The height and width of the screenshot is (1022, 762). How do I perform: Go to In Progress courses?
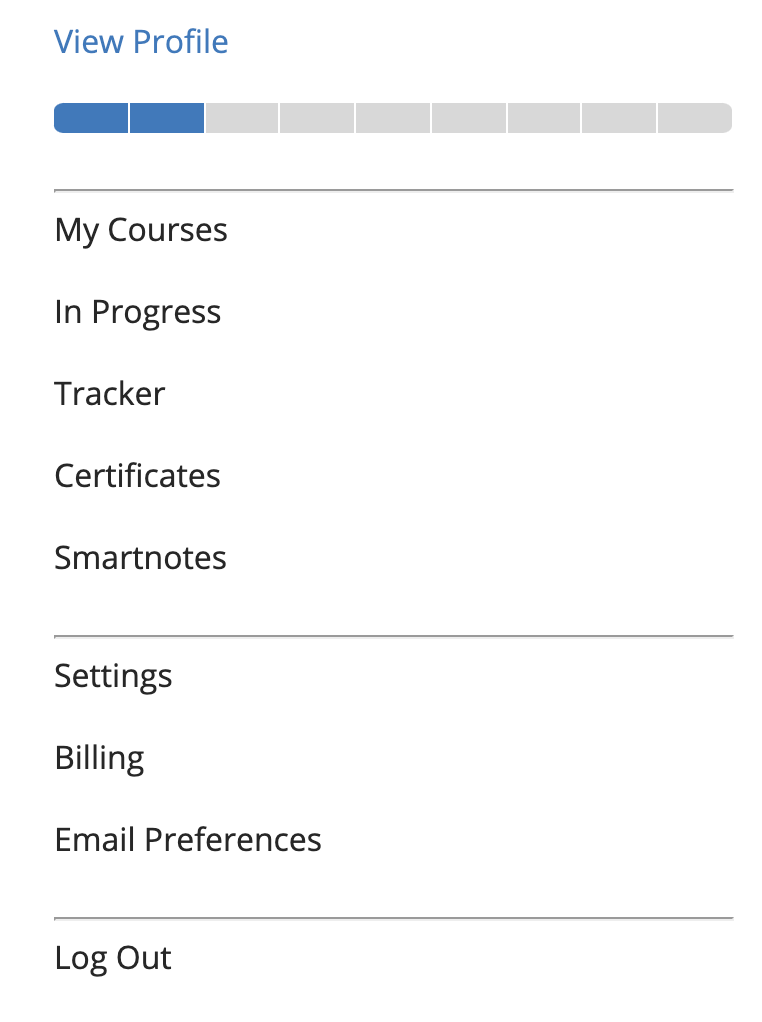[138, 312]
